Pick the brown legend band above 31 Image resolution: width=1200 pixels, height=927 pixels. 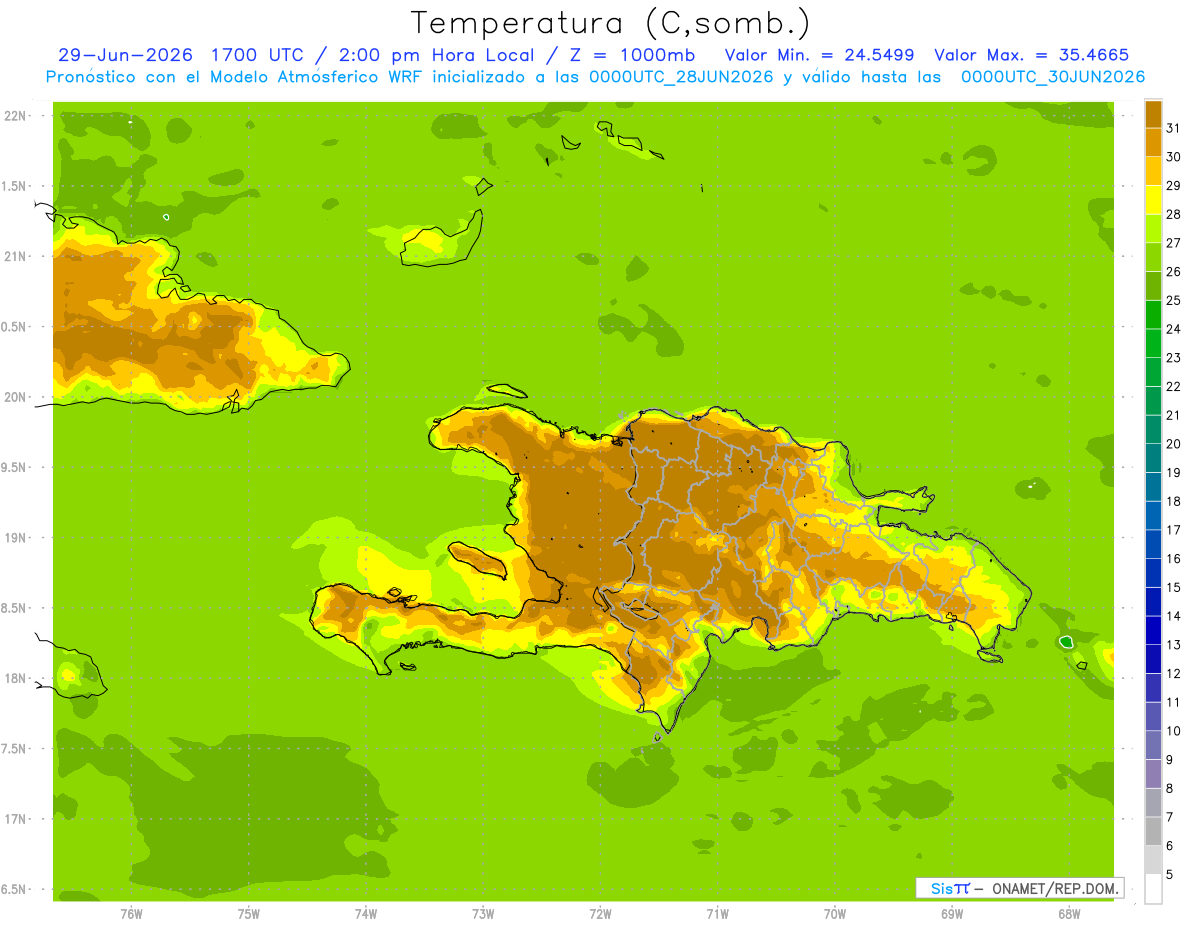tap(1153, 113)
